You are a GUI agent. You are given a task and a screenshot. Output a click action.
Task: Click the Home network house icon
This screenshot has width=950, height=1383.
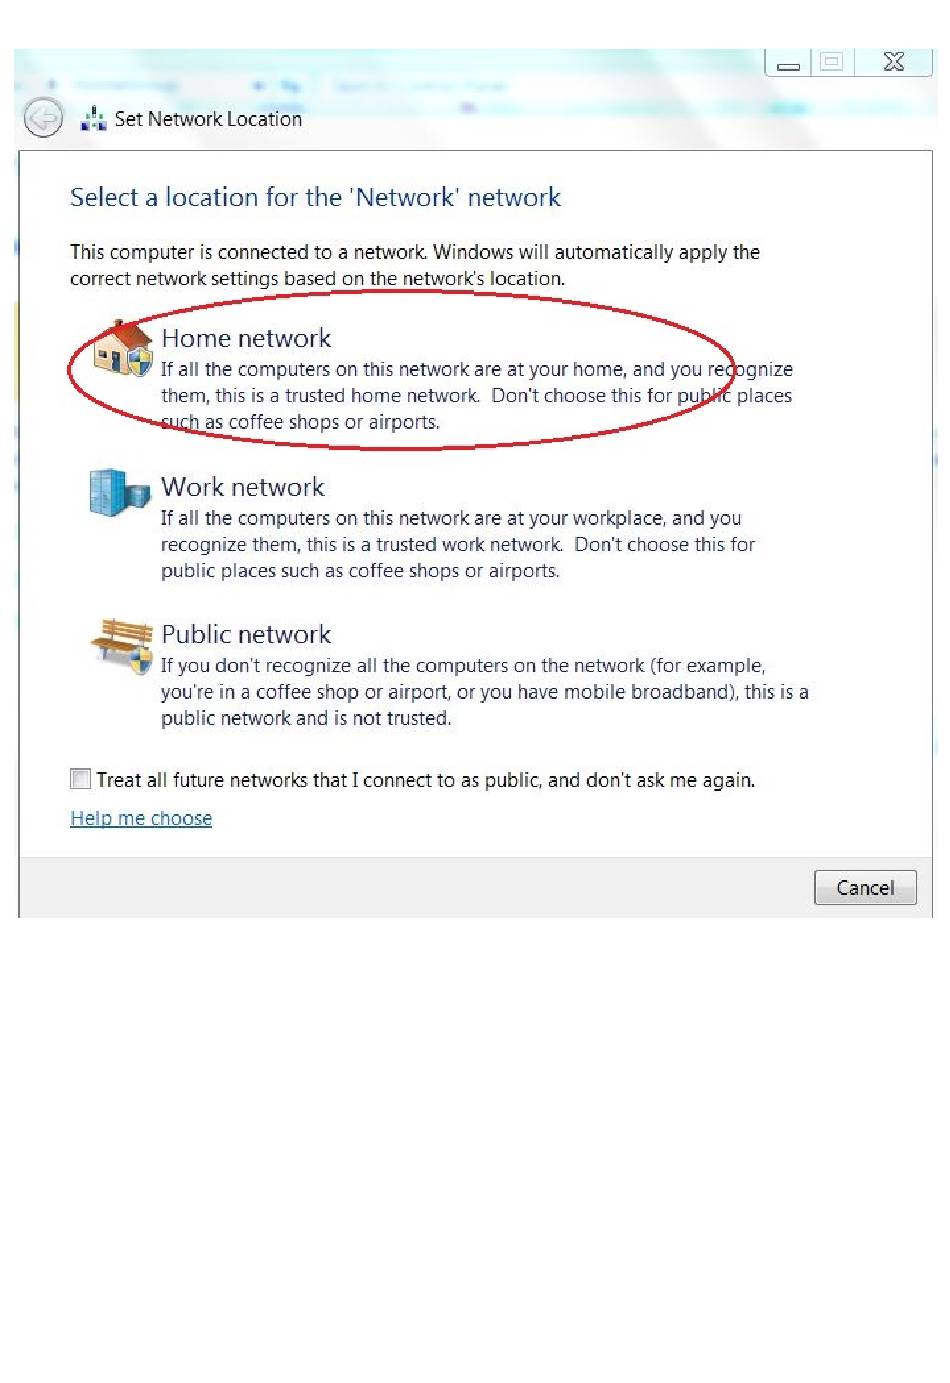[122, 348]
